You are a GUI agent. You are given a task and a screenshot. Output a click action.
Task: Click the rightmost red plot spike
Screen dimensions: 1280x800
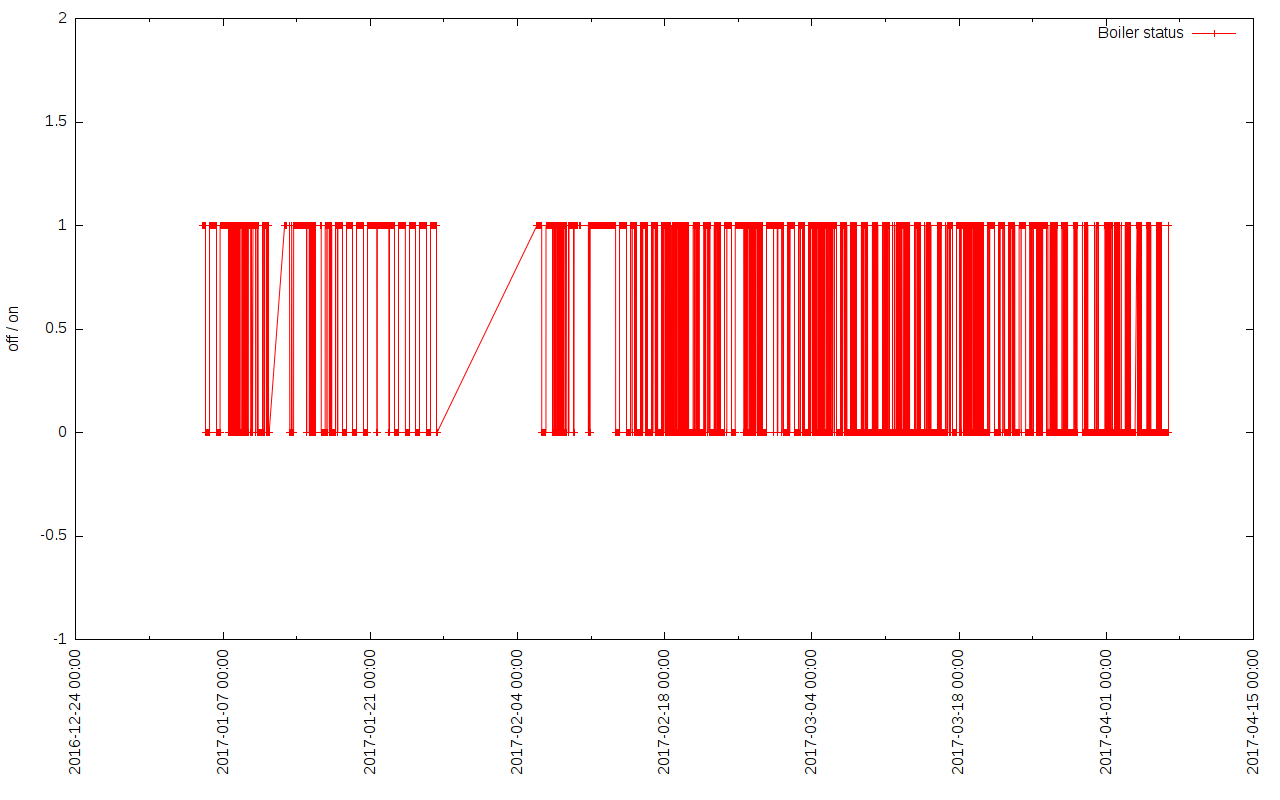[x=1168, y=330]
